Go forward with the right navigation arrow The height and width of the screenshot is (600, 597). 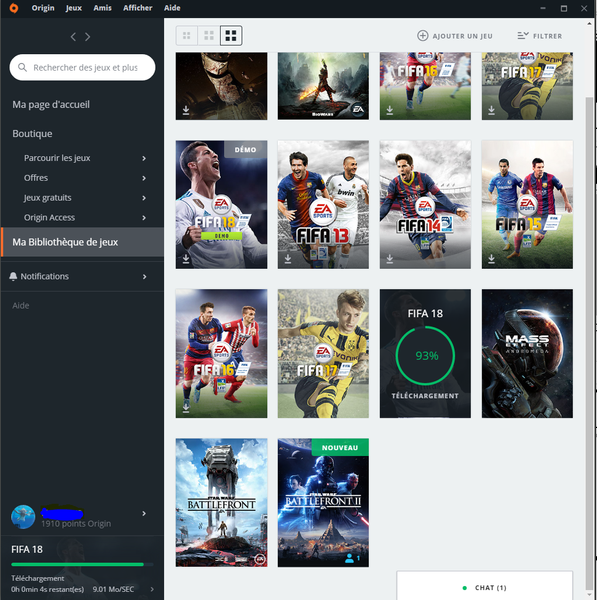tap(88, 37)
